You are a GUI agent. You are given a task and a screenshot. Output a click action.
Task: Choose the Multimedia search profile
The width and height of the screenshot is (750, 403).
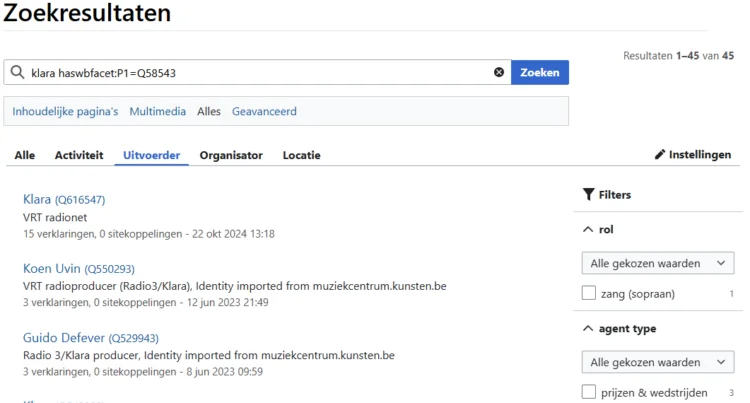coord(157,111)
